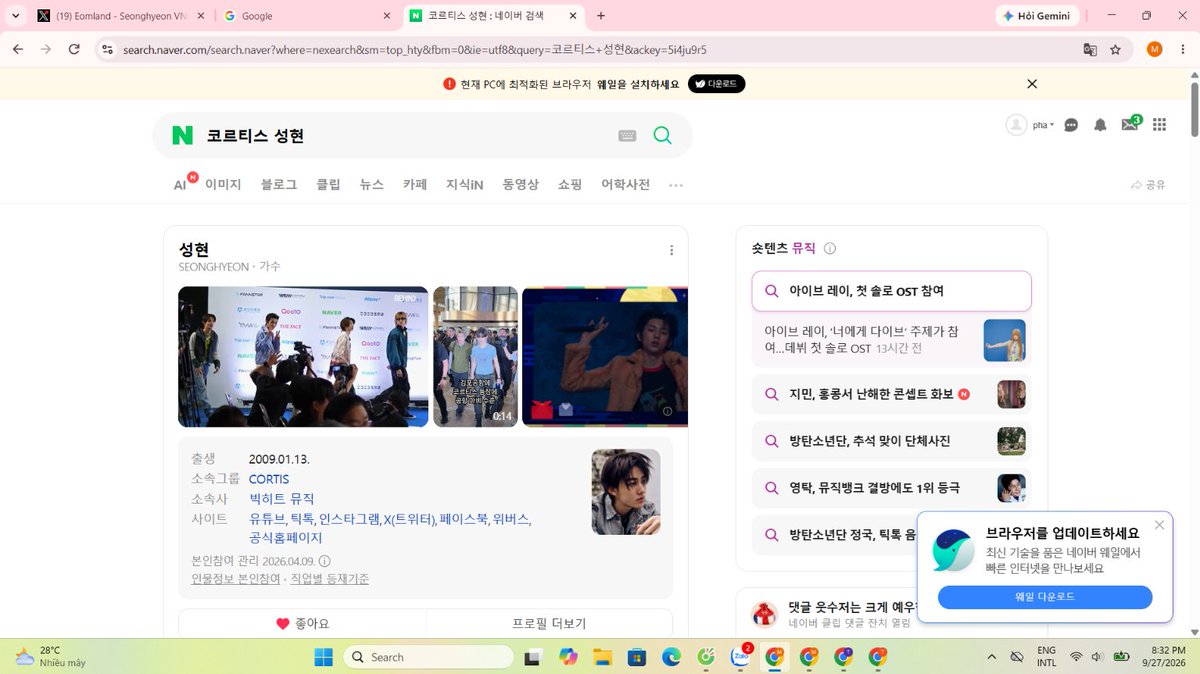Open the 공식홈페이지 link
1200x674 pixels.
pyautogui.click(x=285, y=538)
